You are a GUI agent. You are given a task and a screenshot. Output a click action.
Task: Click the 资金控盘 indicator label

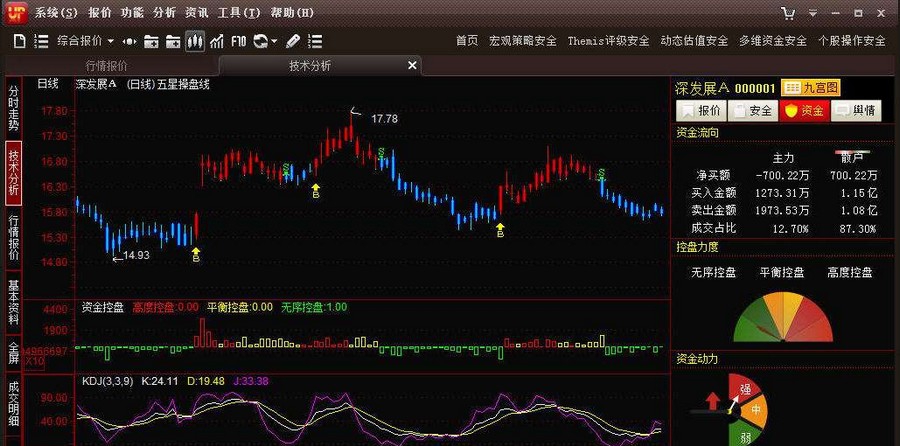pyautogui.click(x=103, y=308)
